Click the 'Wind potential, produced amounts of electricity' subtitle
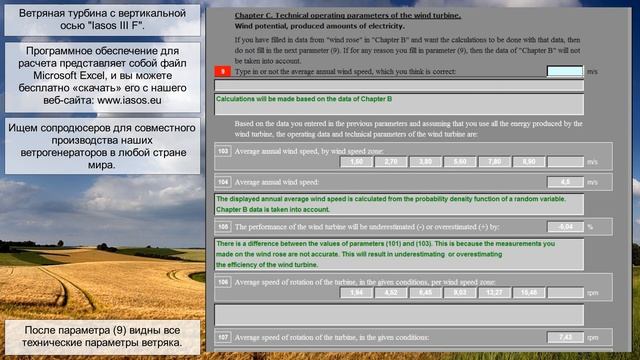Viewport: 640px width, 360px height. (320, 26)
